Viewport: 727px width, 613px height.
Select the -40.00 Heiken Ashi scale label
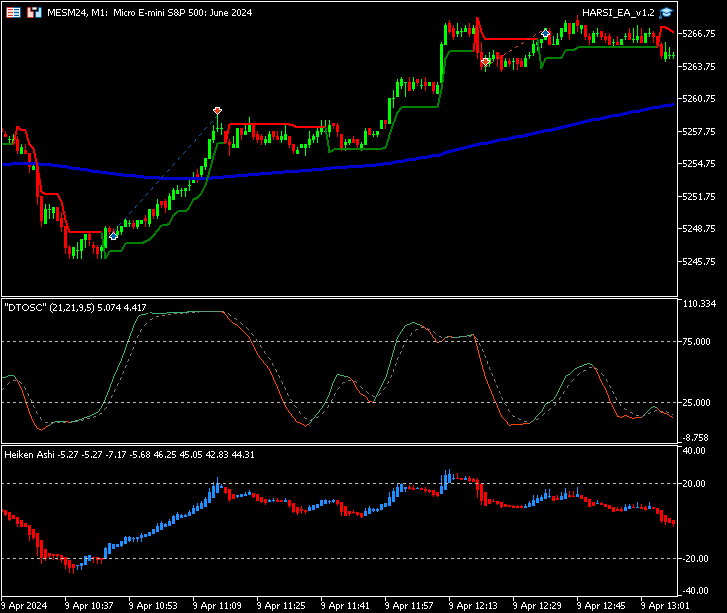click(x=694, y=591)
